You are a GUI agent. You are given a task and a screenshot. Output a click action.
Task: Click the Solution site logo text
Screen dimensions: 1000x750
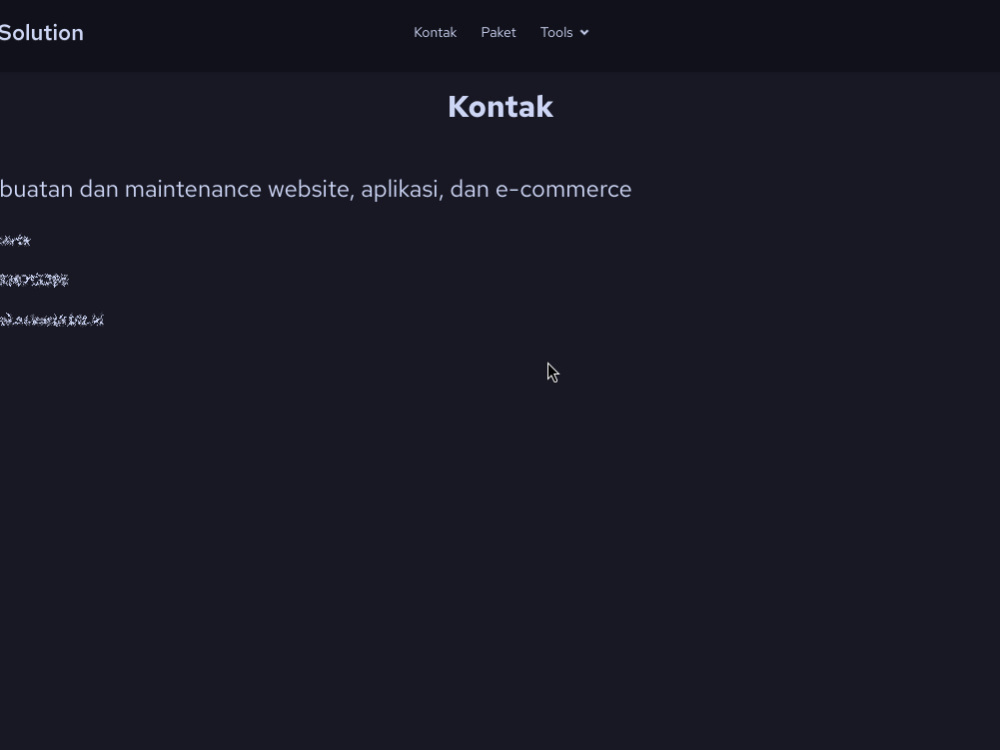[x=41, y=33]
